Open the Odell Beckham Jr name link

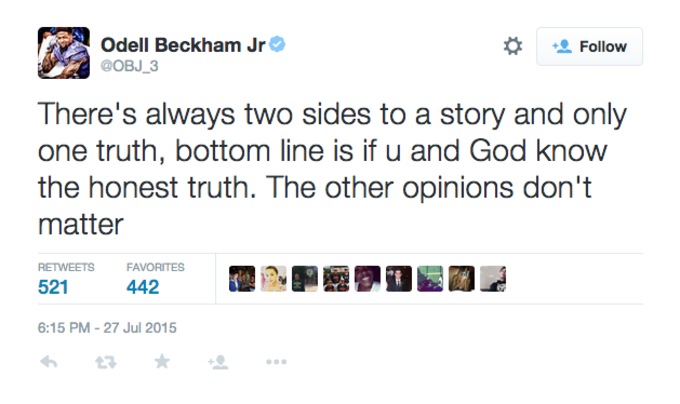coord(183,45)
